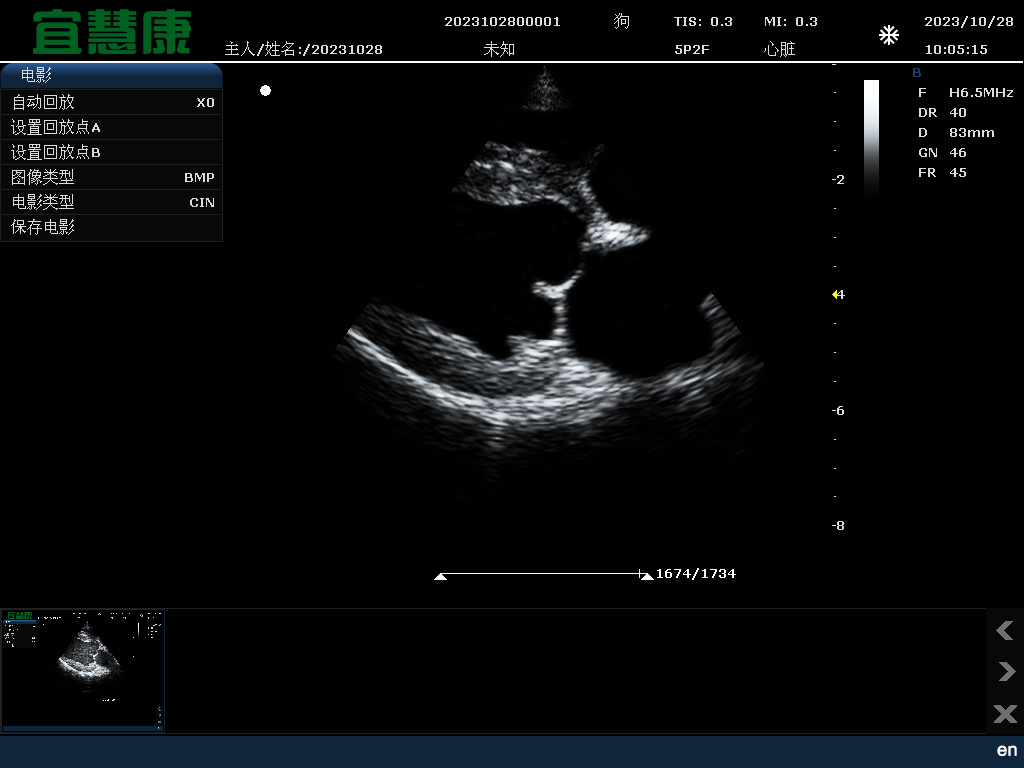
Task: Click the X delete icon in thumbnail bar
Action: click(x=1005, y=713)
